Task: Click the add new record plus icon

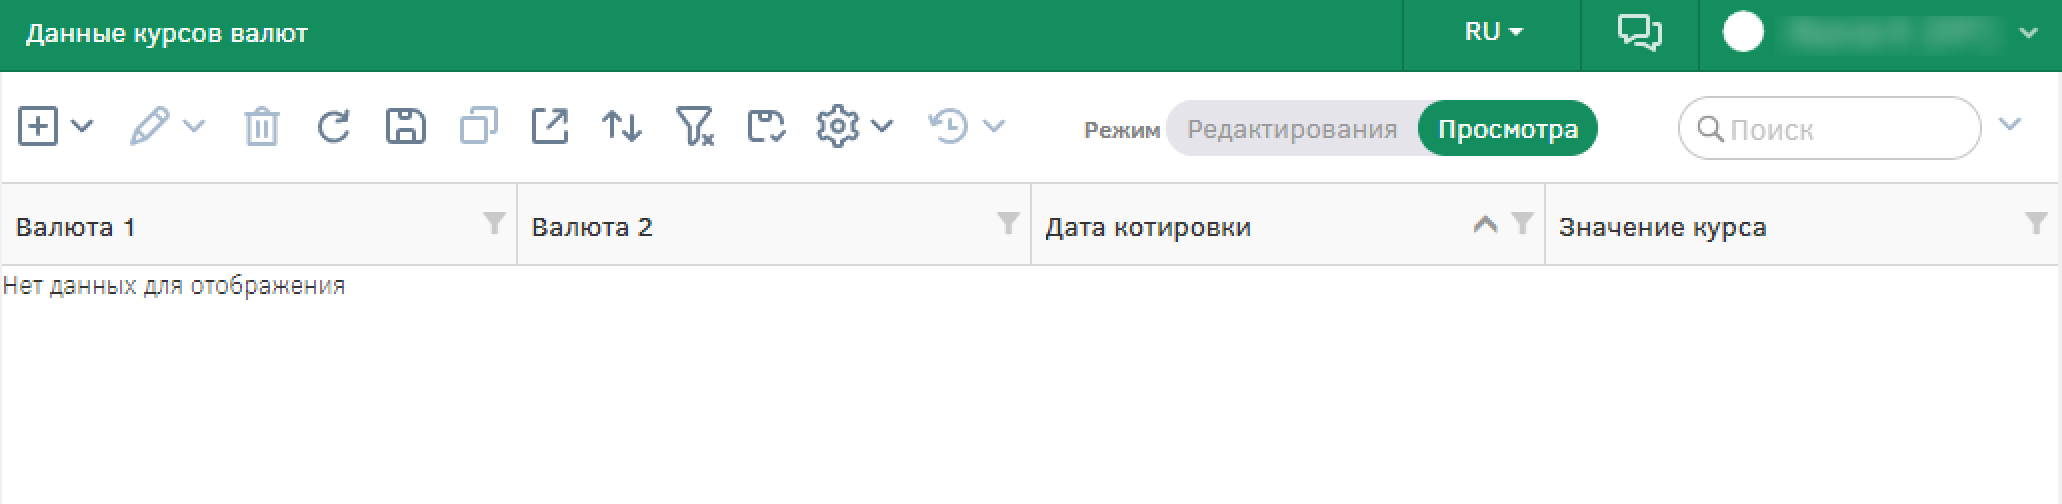Action: pyautogui.click(x=39, y=127)
